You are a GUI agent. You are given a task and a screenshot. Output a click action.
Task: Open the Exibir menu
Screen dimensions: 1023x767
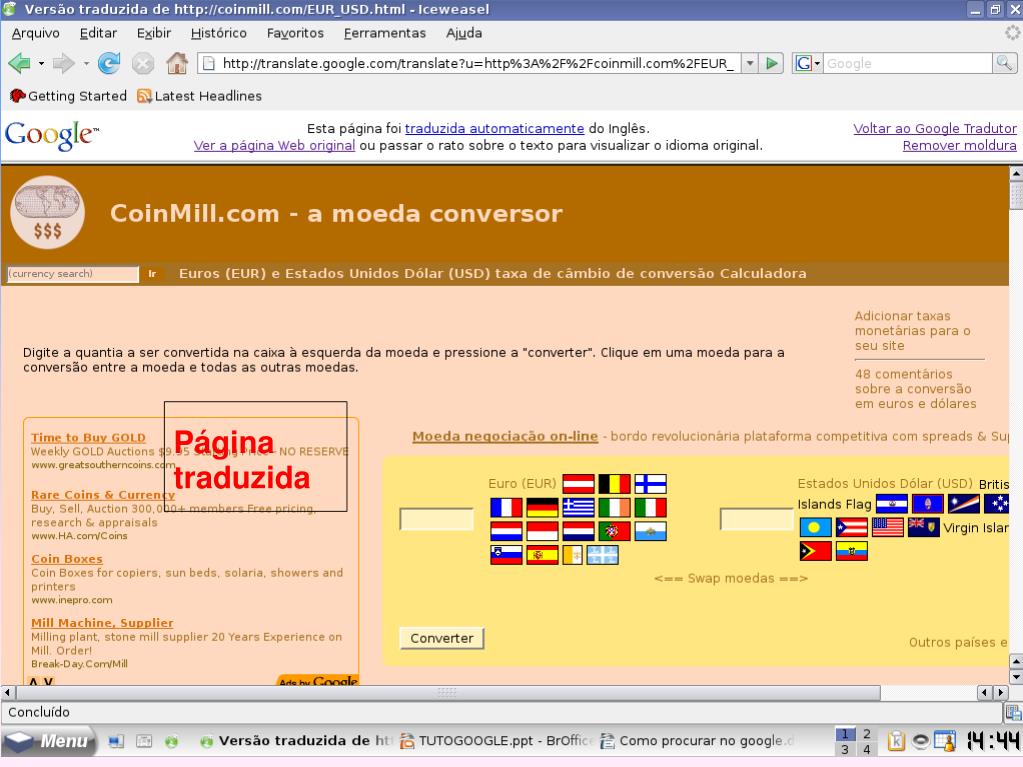pyautogui.click(x=154, y=33)
